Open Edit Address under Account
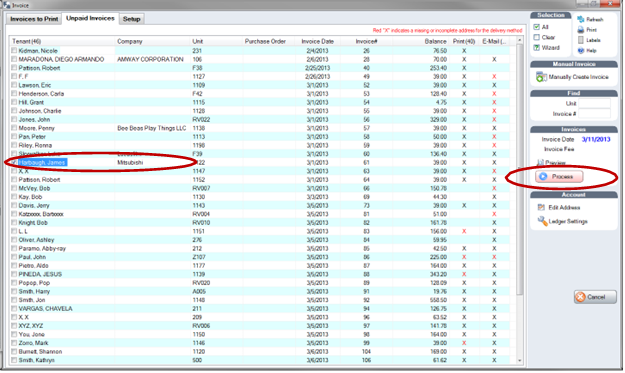The height and width of the screenshot is (373, 625). (x=559, y=208)
